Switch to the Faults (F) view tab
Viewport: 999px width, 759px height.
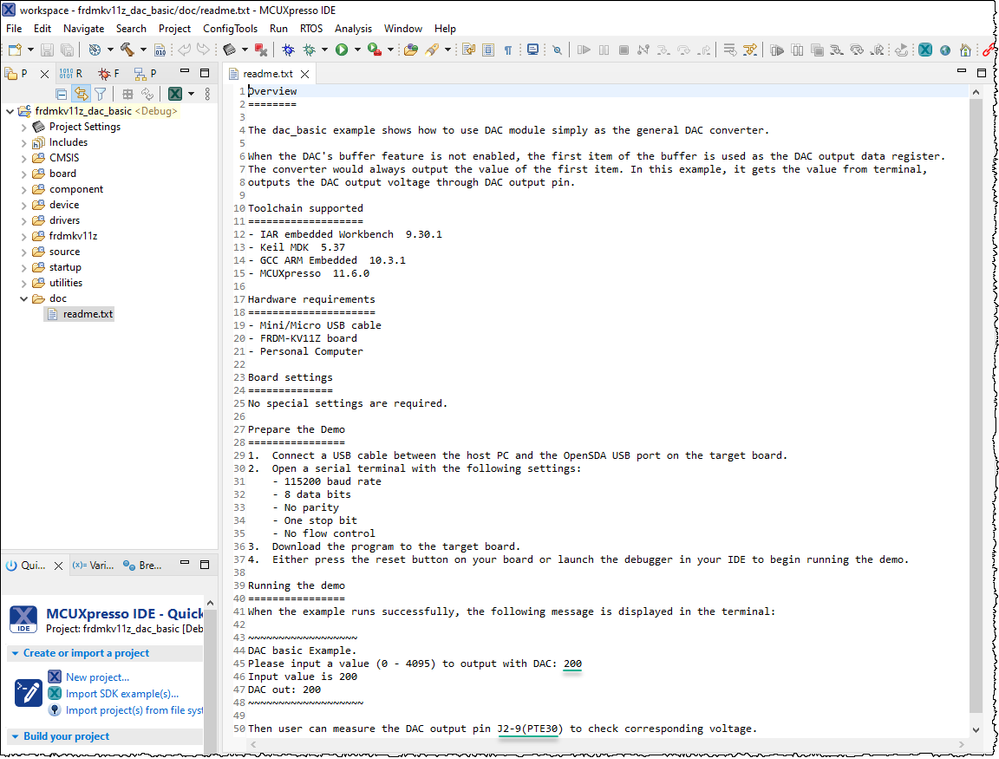tap(108, 74)
